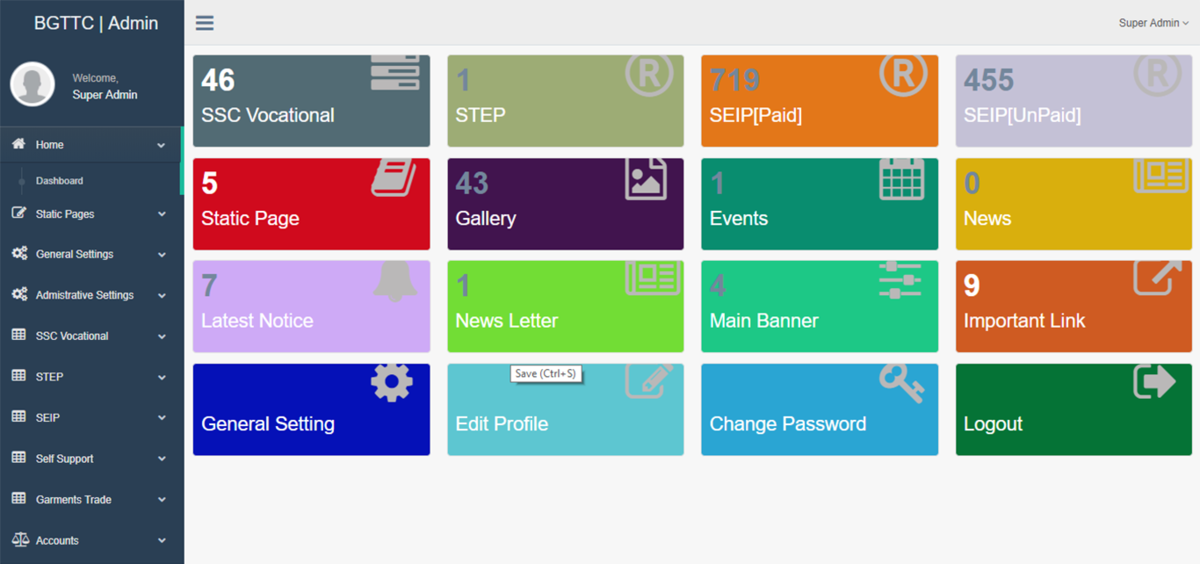1200x564 pixels.
Task: Expand the General Settings chevron
Action: [x=162, y=255]
